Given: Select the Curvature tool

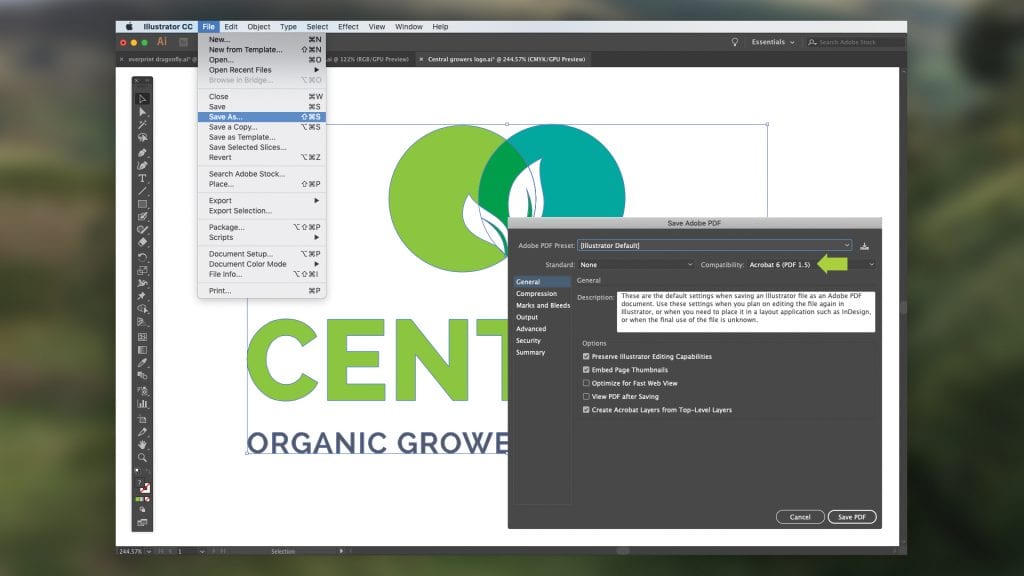Looking at the screenshot, I should 142,165.
